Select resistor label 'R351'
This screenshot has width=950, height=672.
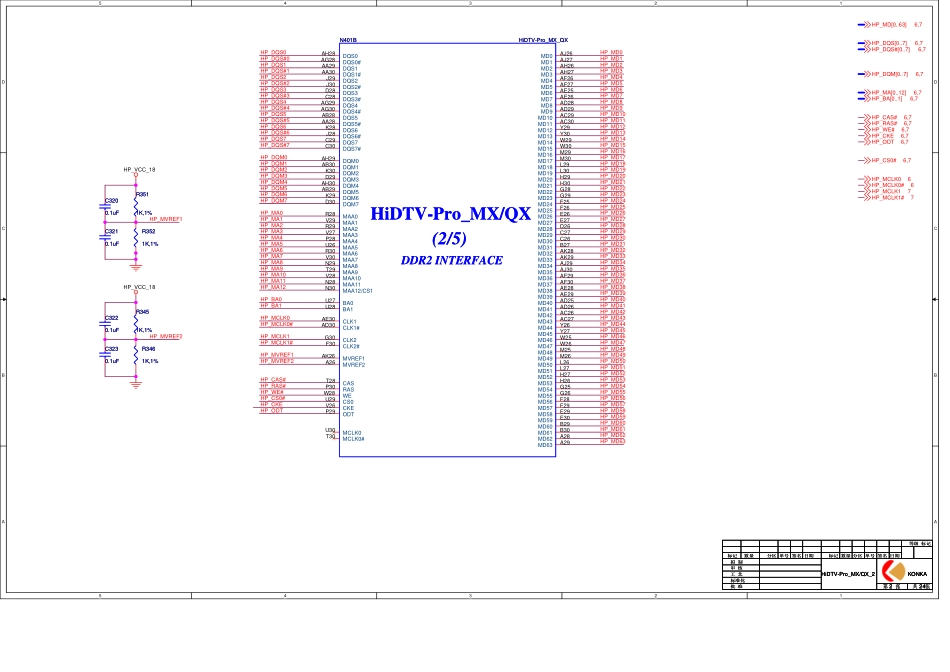click(142, 195)
